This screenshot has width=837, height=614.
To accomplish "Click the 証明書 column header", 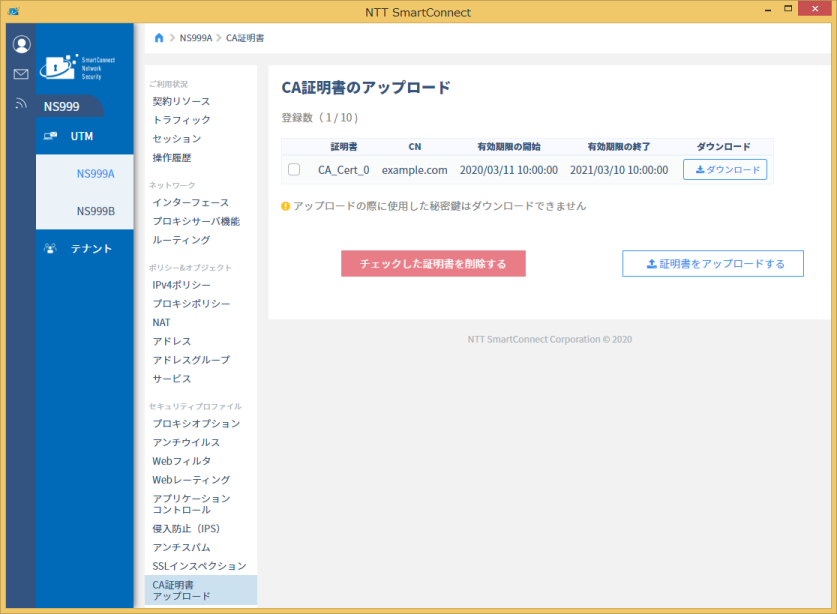I will pyautogui.click(x=344, y=146).
